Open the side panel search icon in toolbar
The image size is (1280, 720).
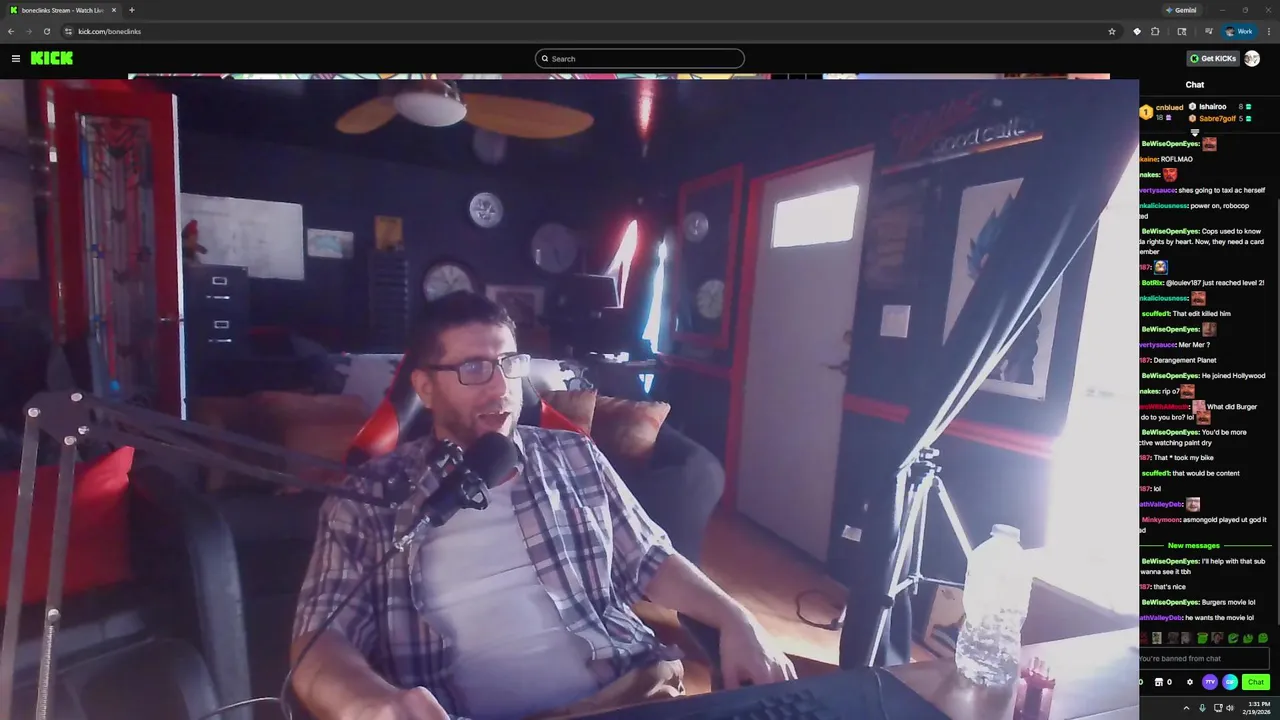pos(1182,31)
